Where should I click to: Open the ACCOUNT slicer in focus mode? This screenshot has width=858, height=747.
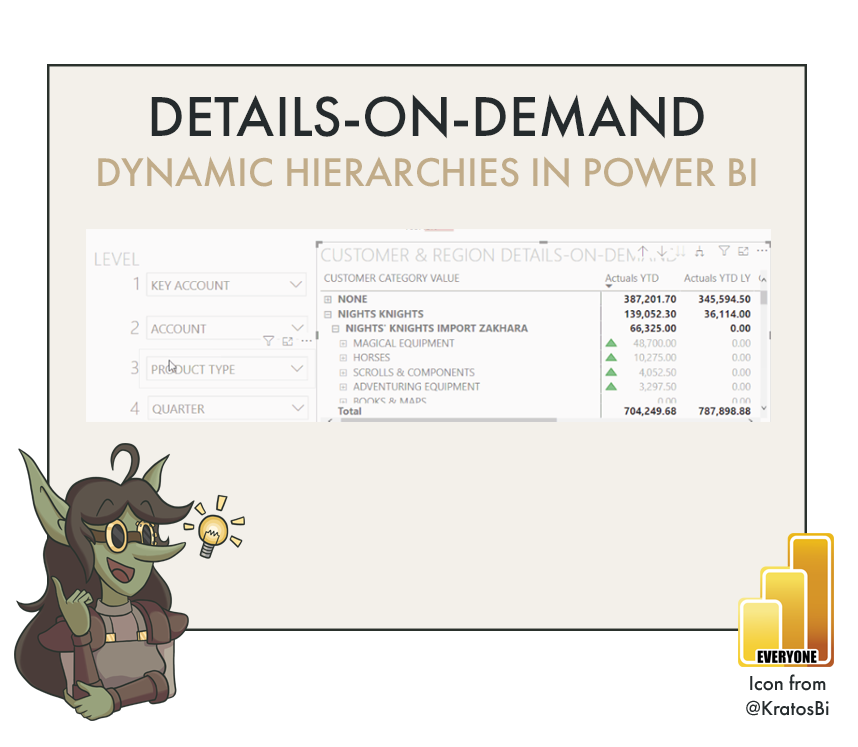coord(287,340)
